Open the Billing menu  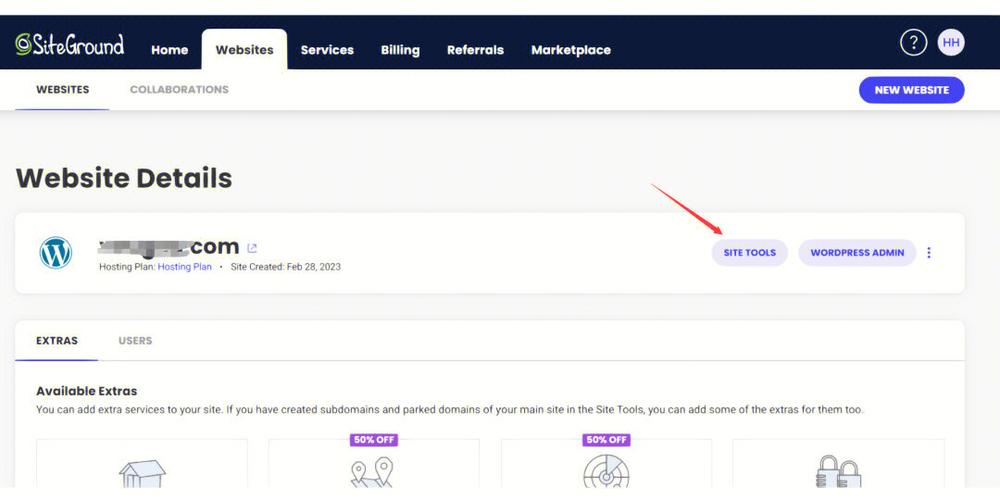point(401,50)
